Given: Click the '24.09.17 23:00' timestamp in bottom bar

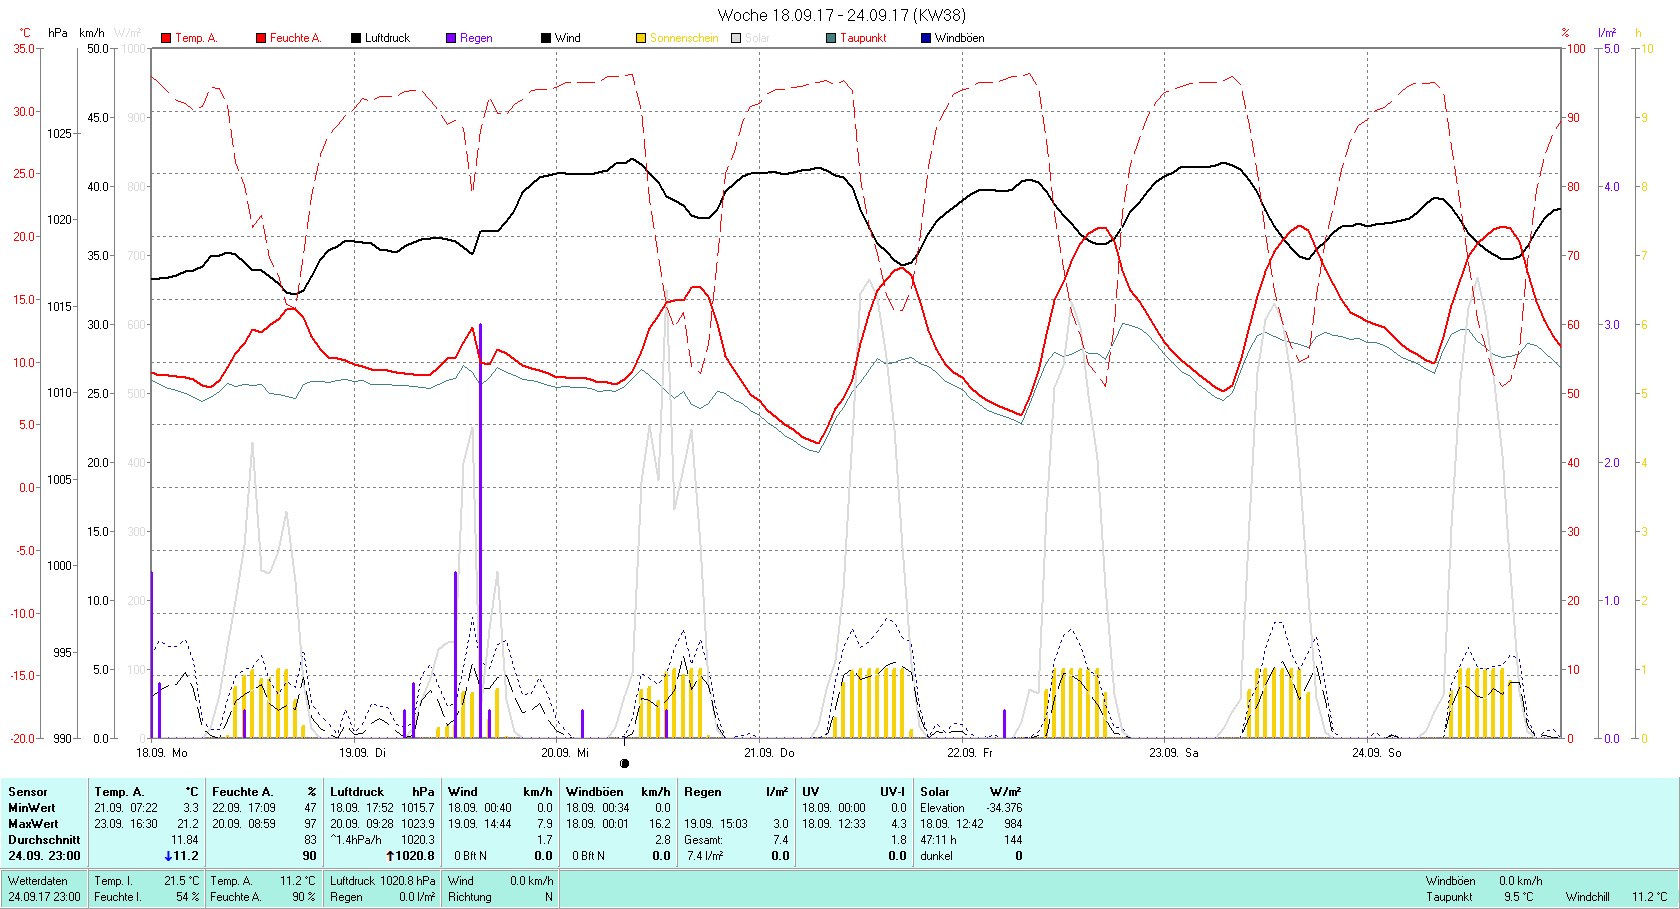Looking at the screenshot, I should (44, 897).
